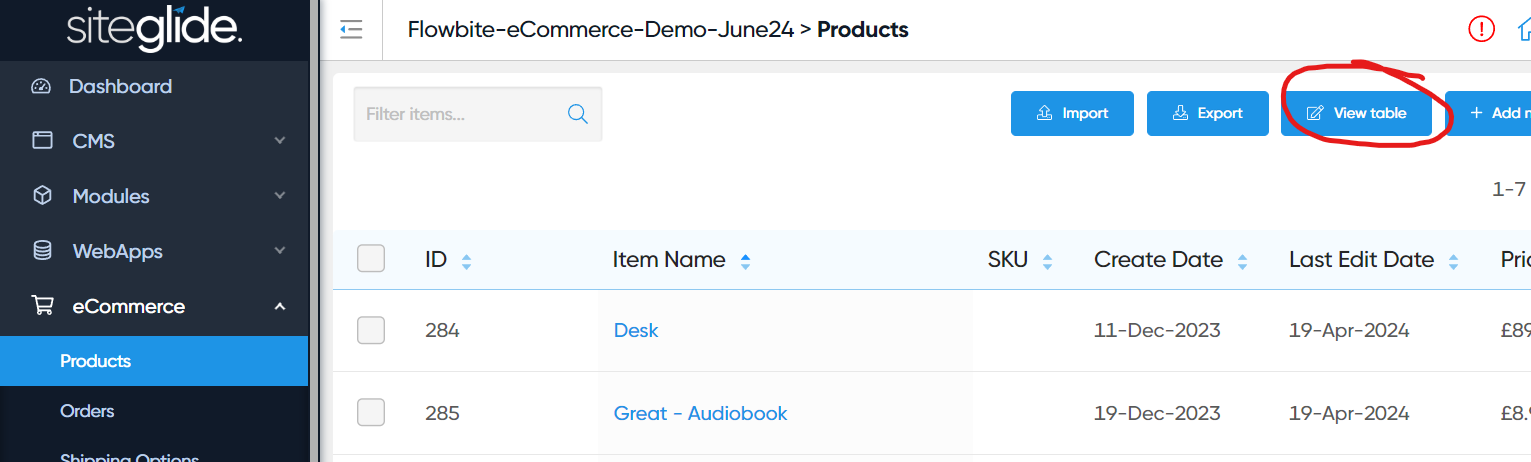Sort by Create Date using its arrows
The width and height of the screenshot is (1531, 462).
pos(1242,262)
